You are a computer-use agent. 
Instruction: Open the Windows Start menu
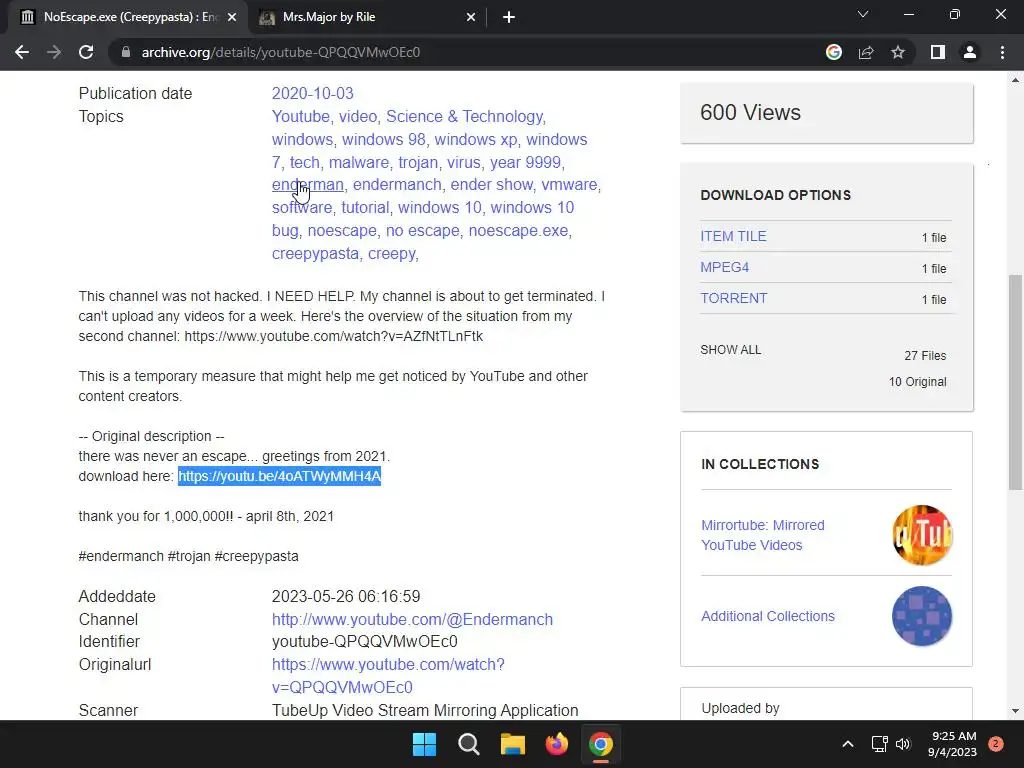[424, 744]
